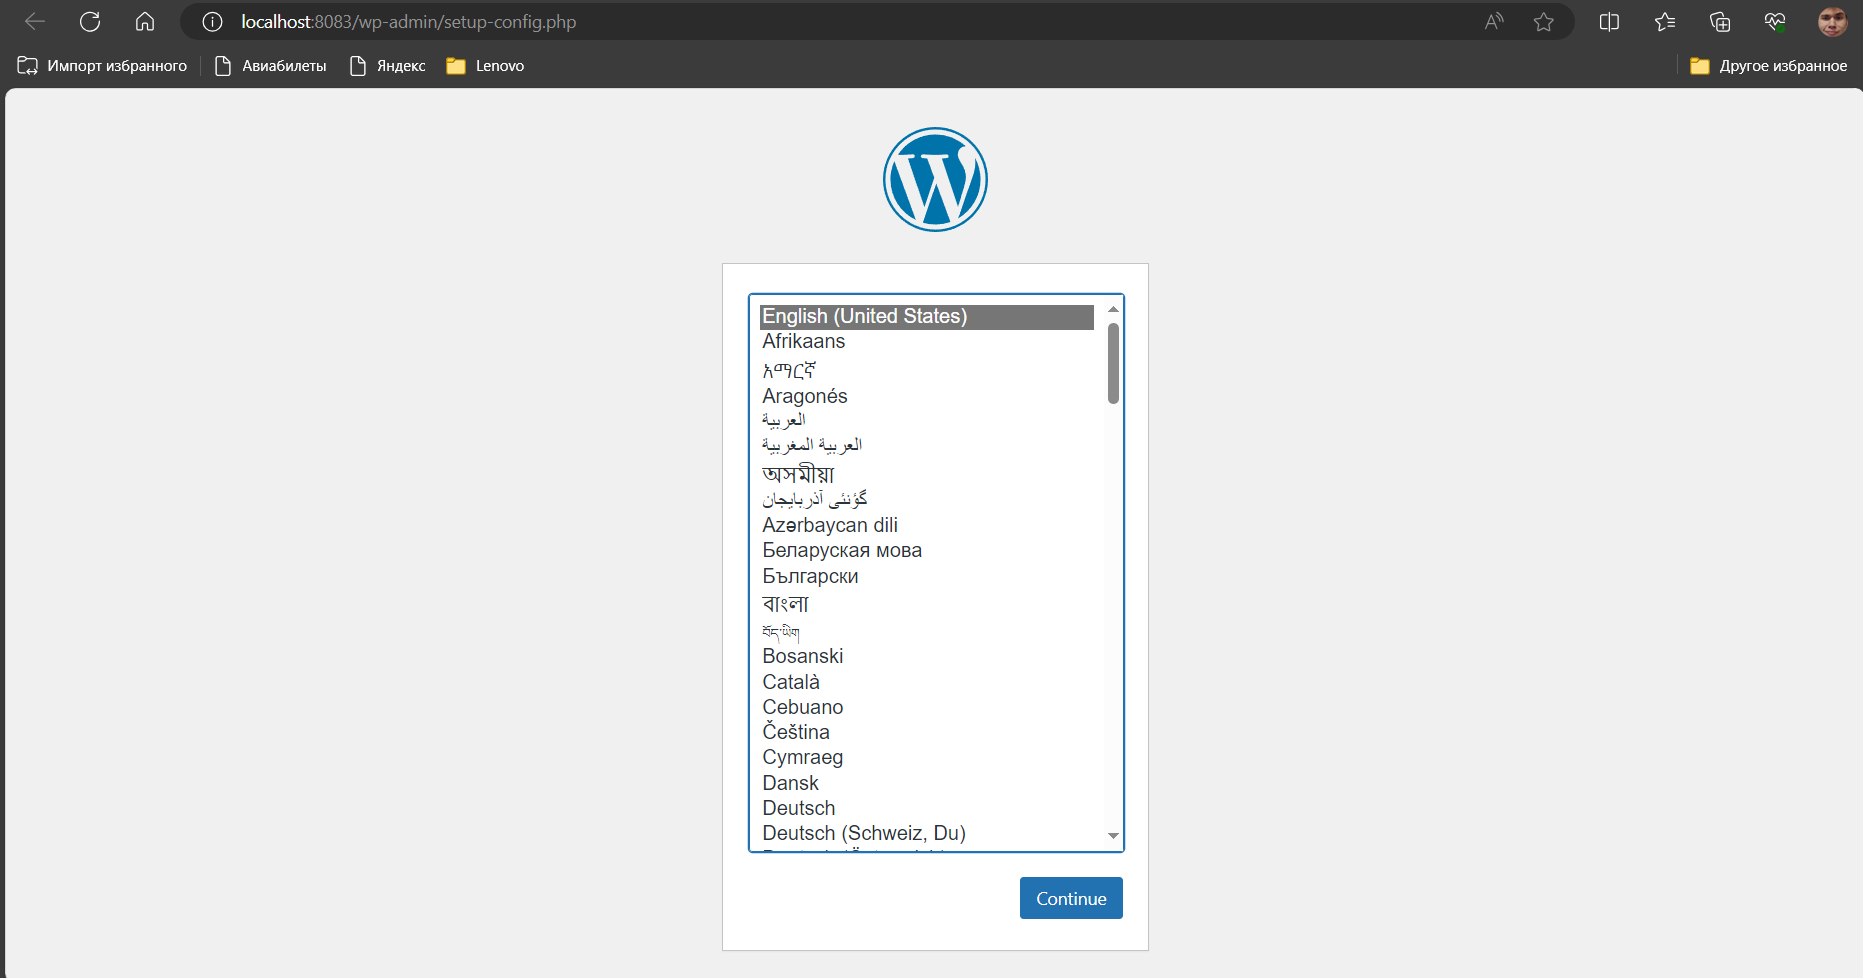This screenshot has width=1863, height=978.
Task: Toggle the split screen icon
Action: click(1609, 22)
